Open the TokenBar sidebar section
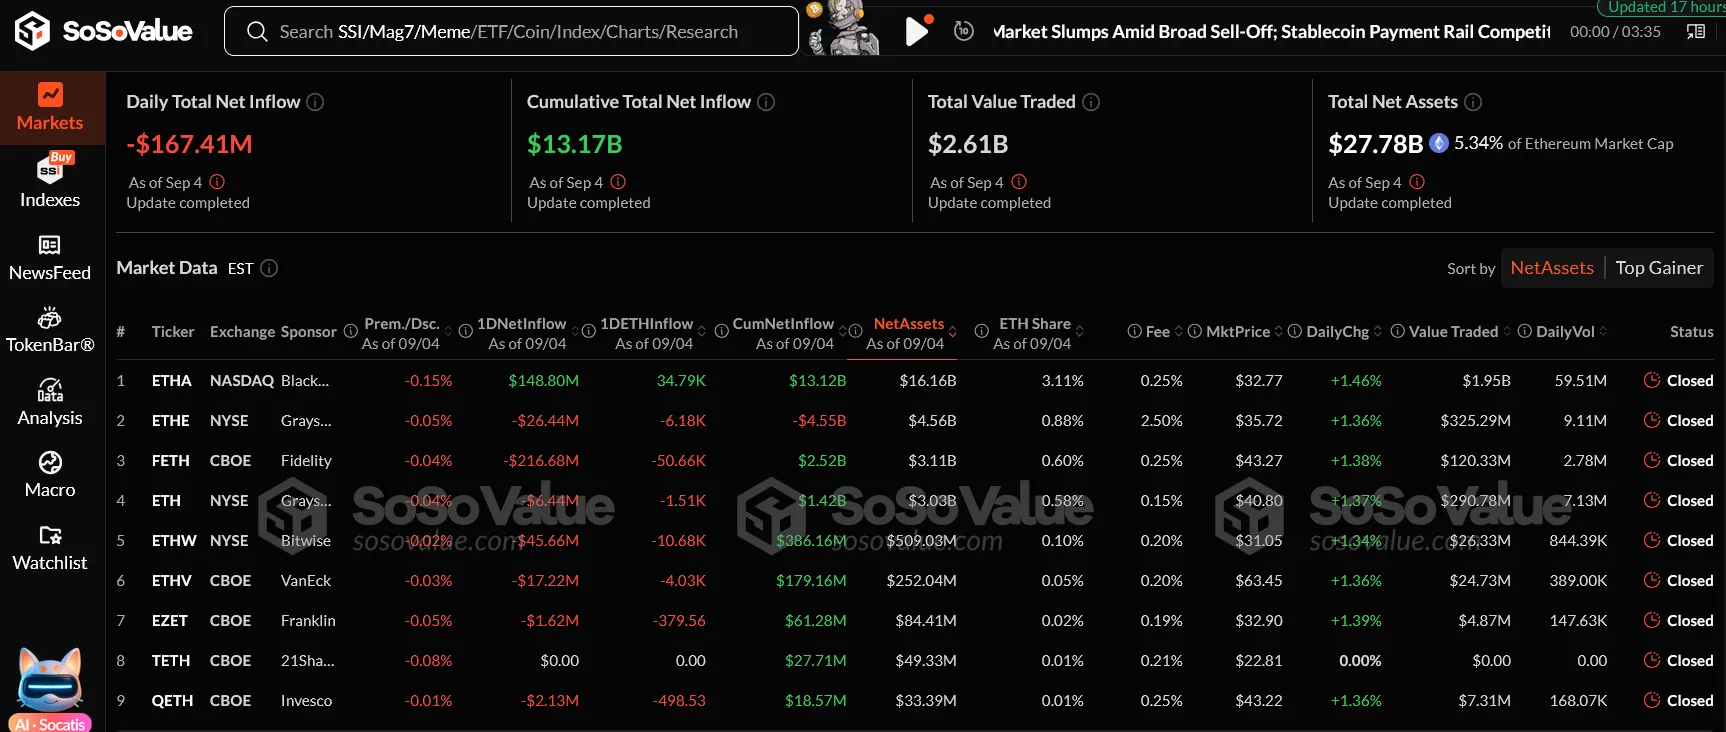 click(x=50, y=331)
